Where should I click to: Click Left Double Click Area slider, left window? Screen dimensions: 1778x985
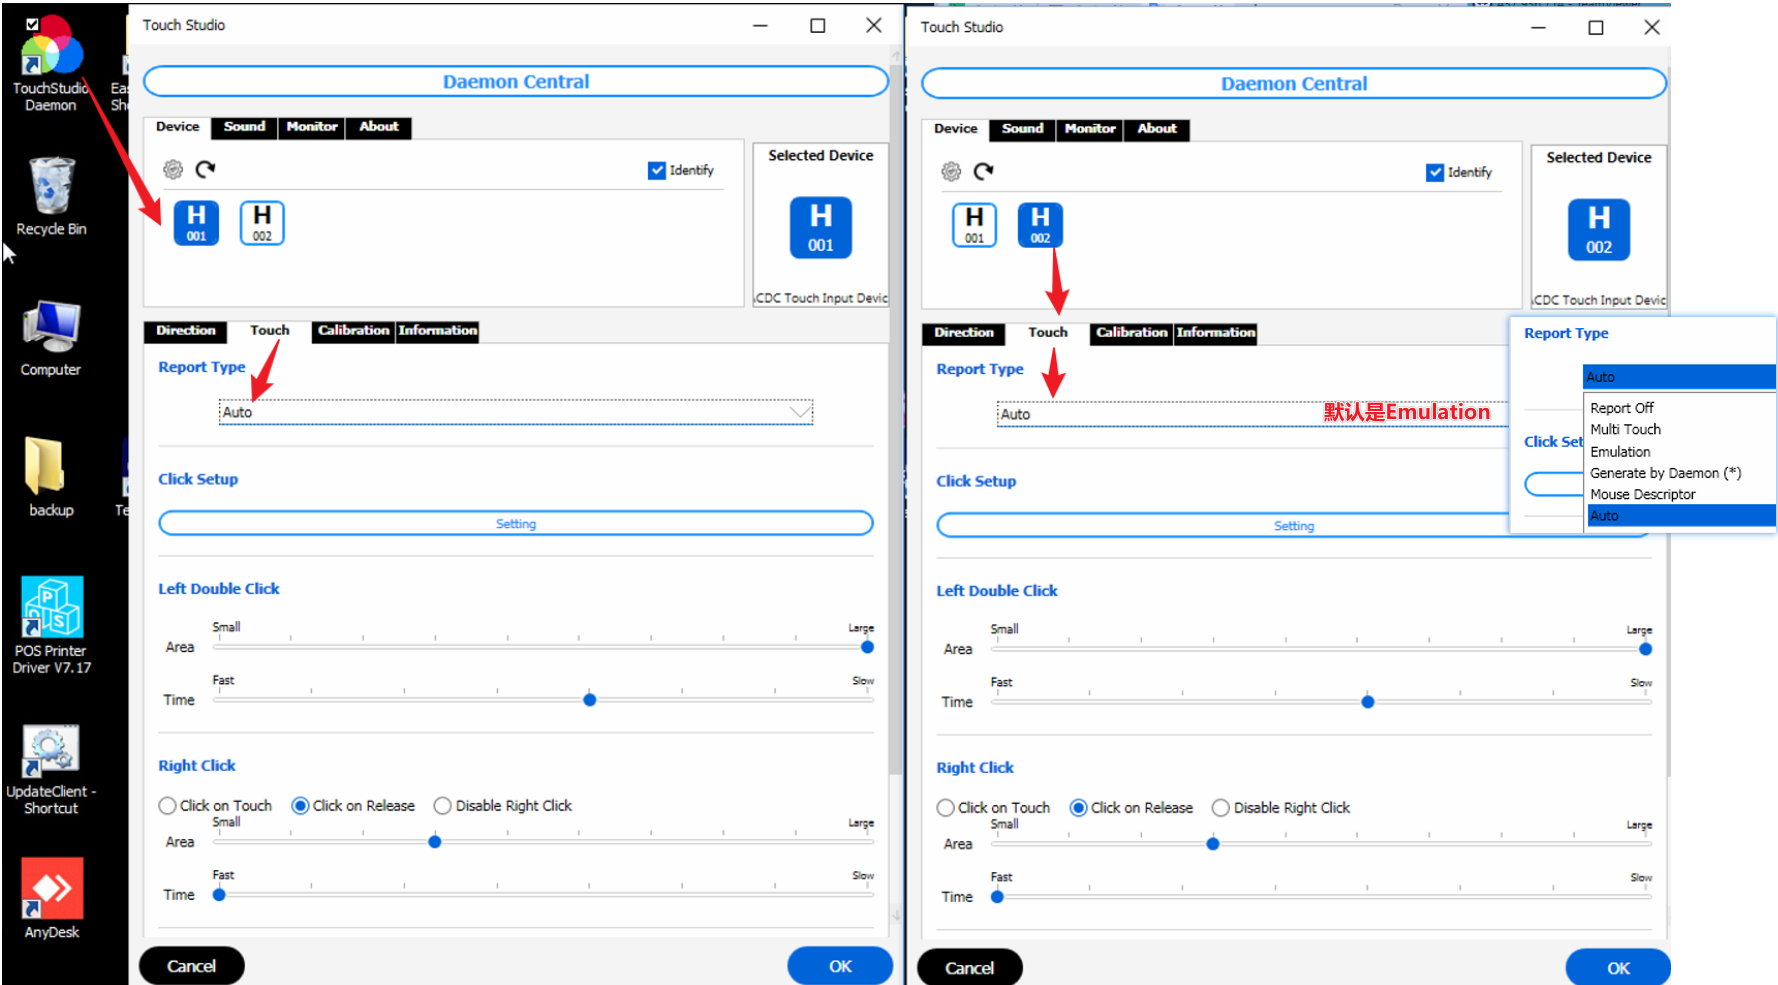click(x=543, y=647)
